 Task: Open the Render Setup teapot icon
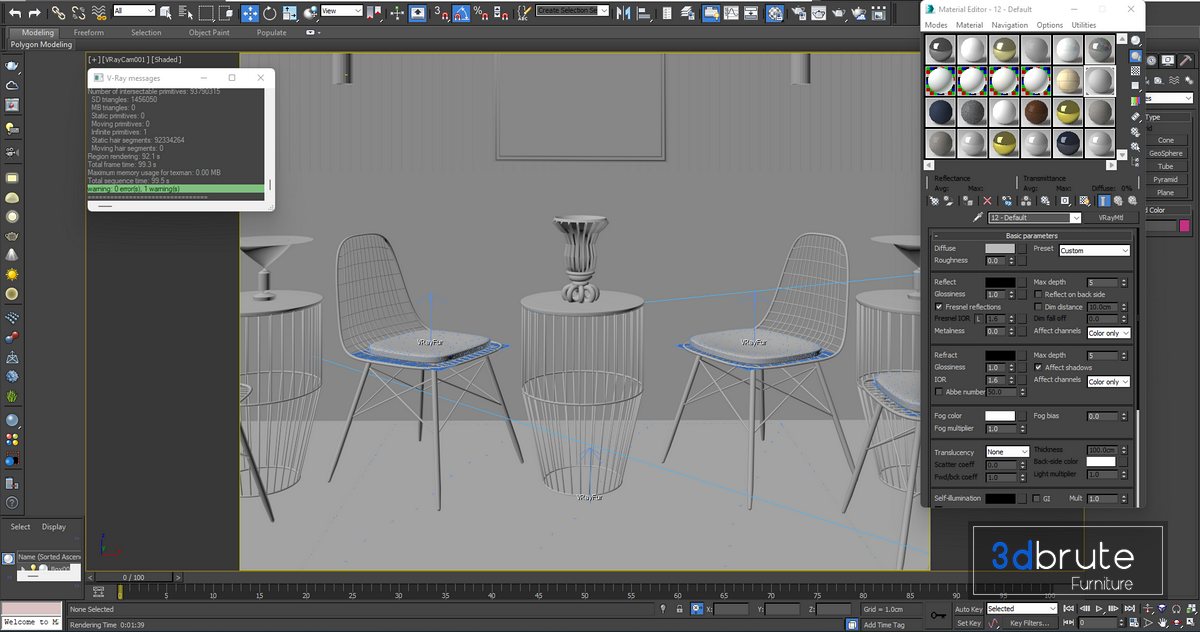[x=797, y=13]
